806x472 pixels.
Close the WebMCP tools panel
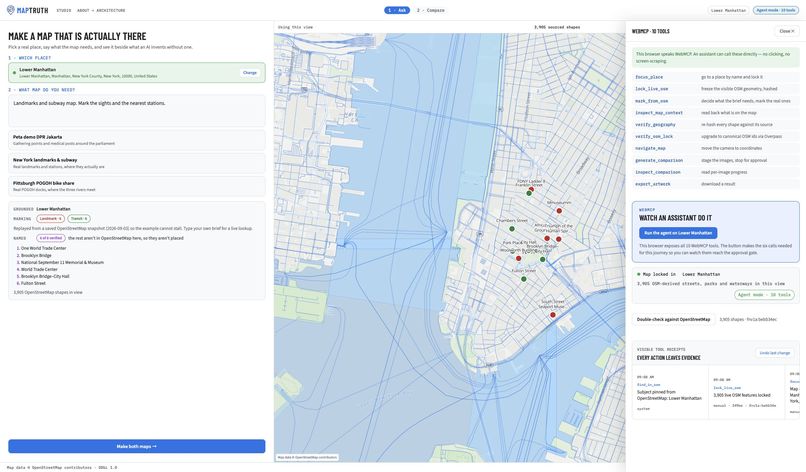[x=786, y=31]
